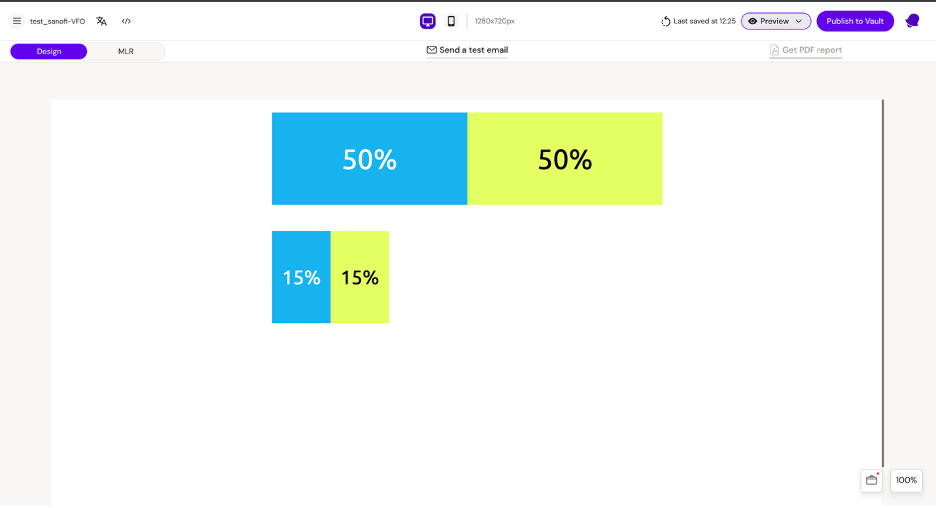Screen dimensions: 936x508
Task: Open the code view icon
Action: (x=126, y=21)
